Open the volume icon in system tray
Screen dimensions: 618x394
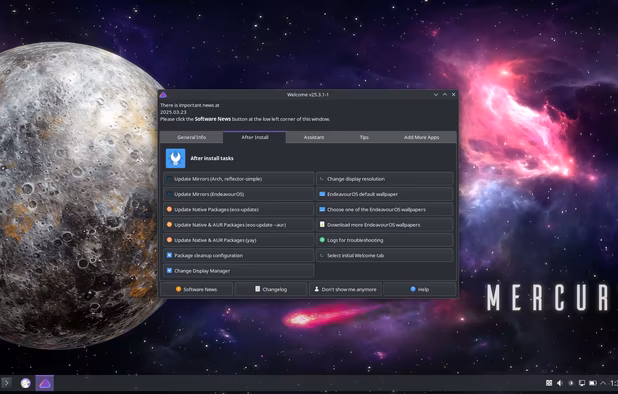pyautogui.click(x=560, y=383)
